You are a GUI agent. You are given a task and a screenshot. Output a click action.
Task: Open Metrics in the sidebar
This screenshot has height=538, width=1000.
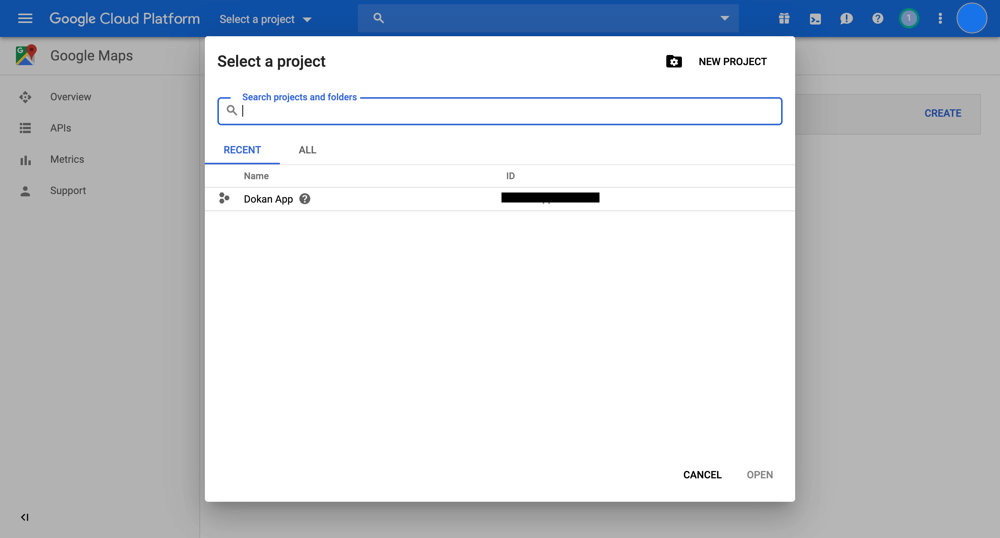pos(67,159)
